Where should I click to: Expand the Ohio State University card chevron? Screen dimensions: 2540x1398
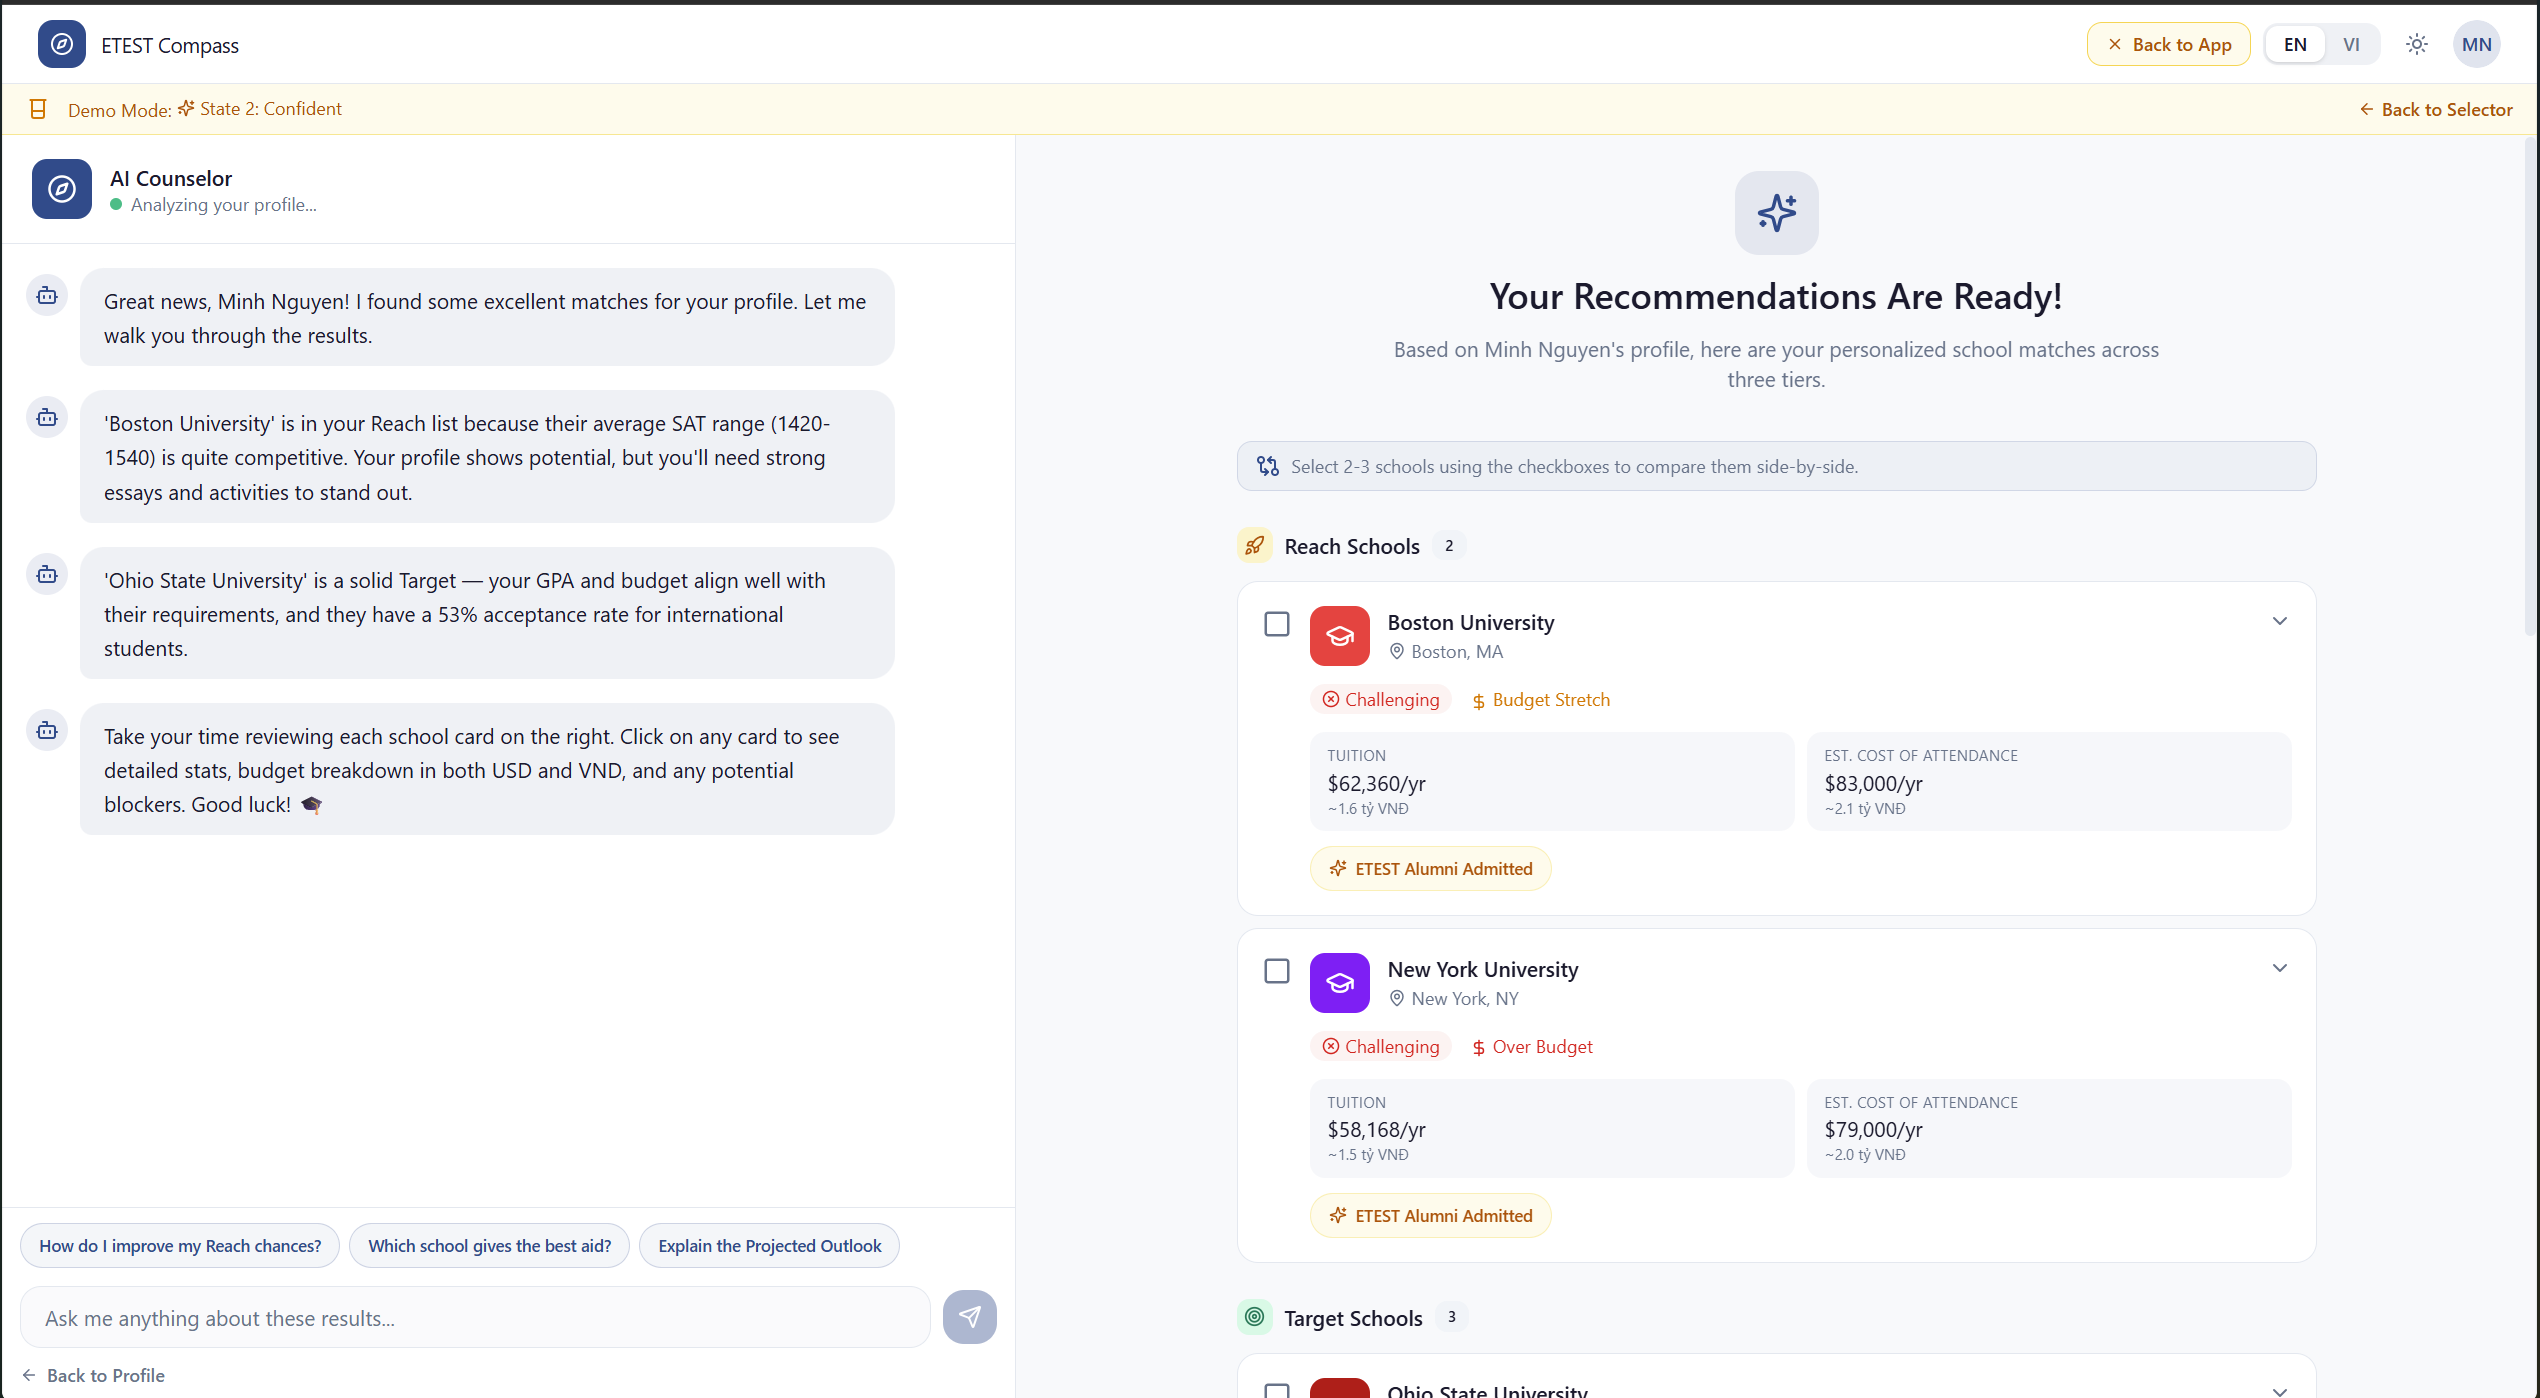coord(2279,1390)
